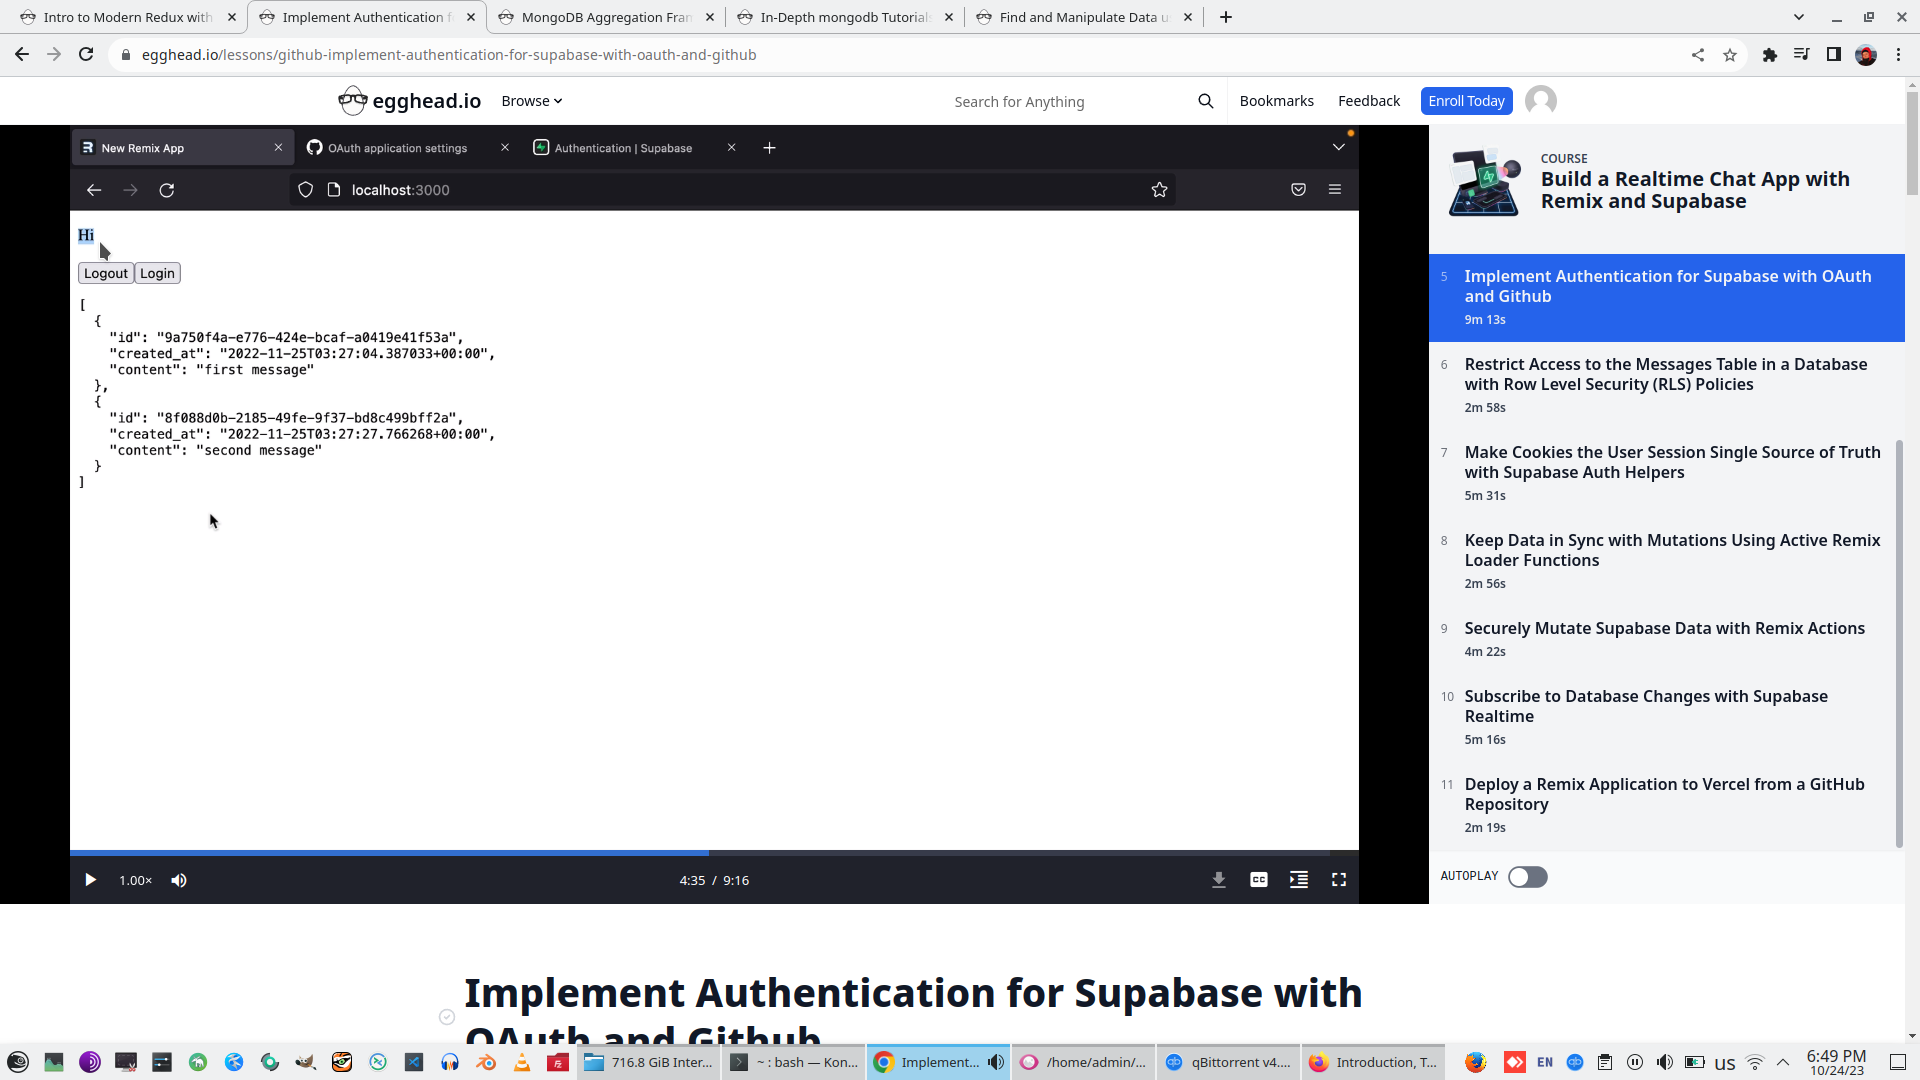Screen dimensions: 1920x1080
Task: Bookmark this page with star icon
Action: coord(1729,55)
